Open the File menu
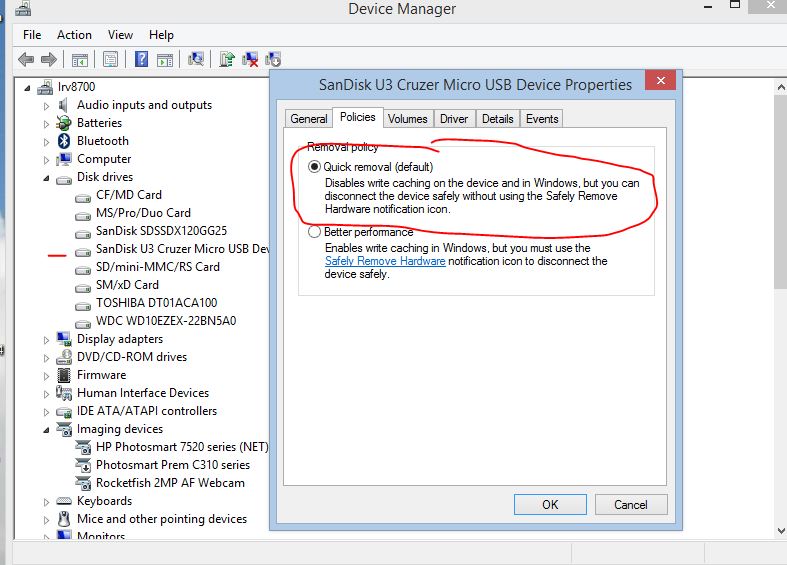787x565 pixels. point(32,35)
